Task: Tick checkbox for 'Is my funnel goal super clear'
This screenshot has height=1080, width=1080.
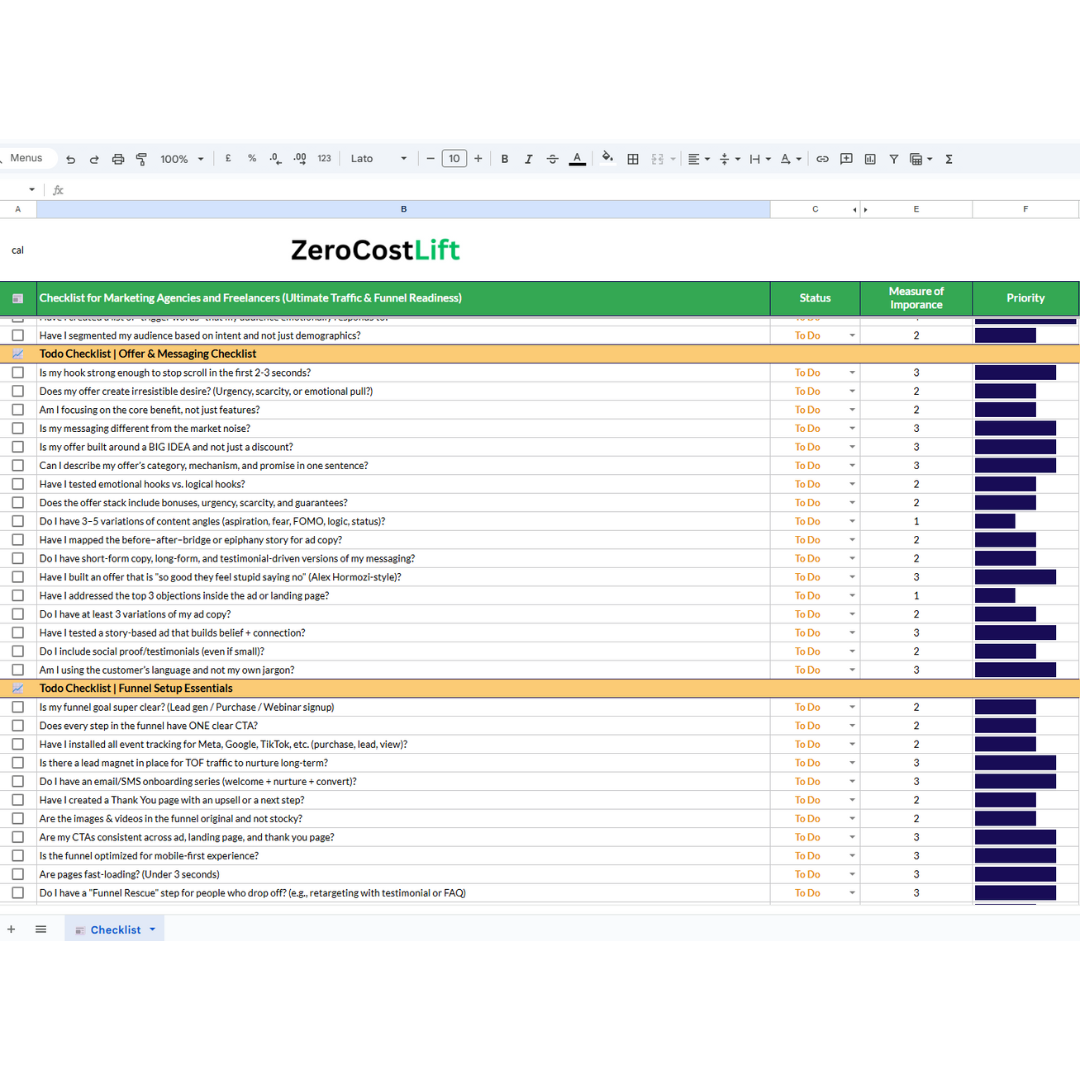Action: (x=17, y=707)
